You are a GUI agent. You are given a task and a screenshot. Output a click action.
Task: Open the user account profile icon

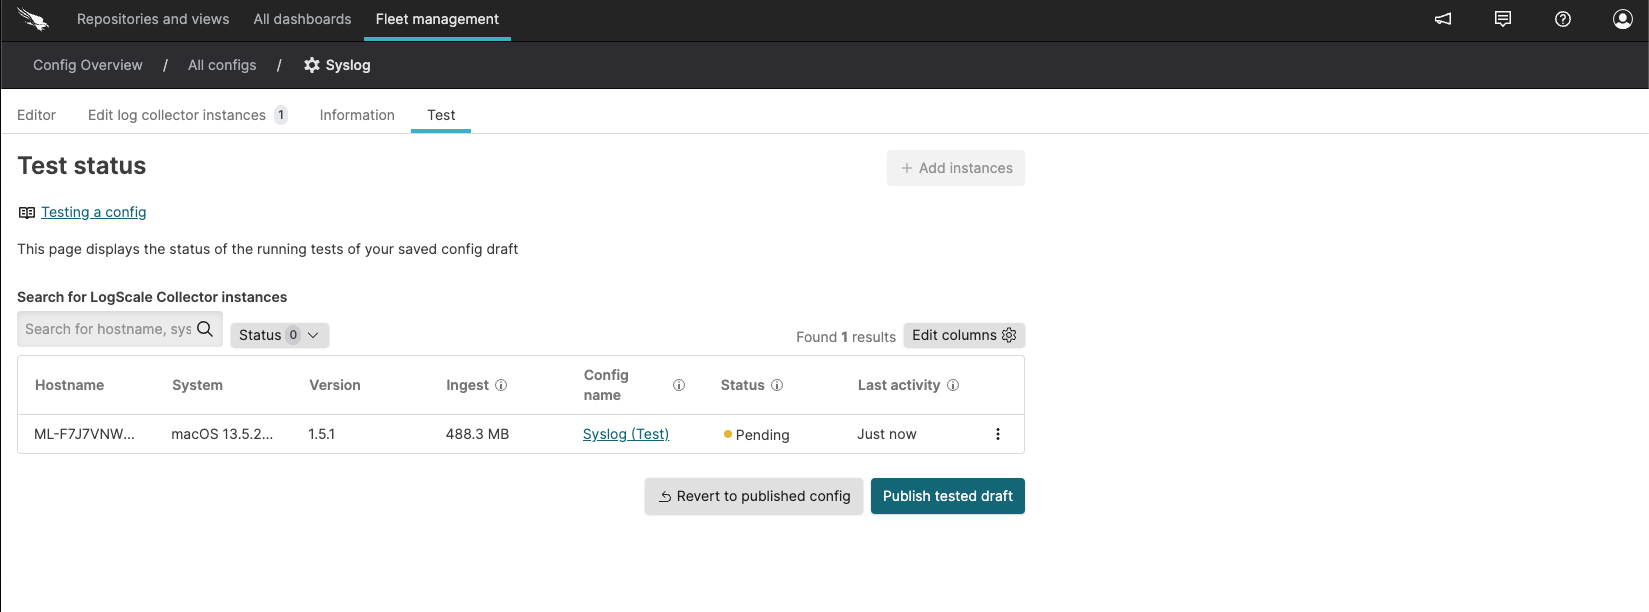point(1622,19)
